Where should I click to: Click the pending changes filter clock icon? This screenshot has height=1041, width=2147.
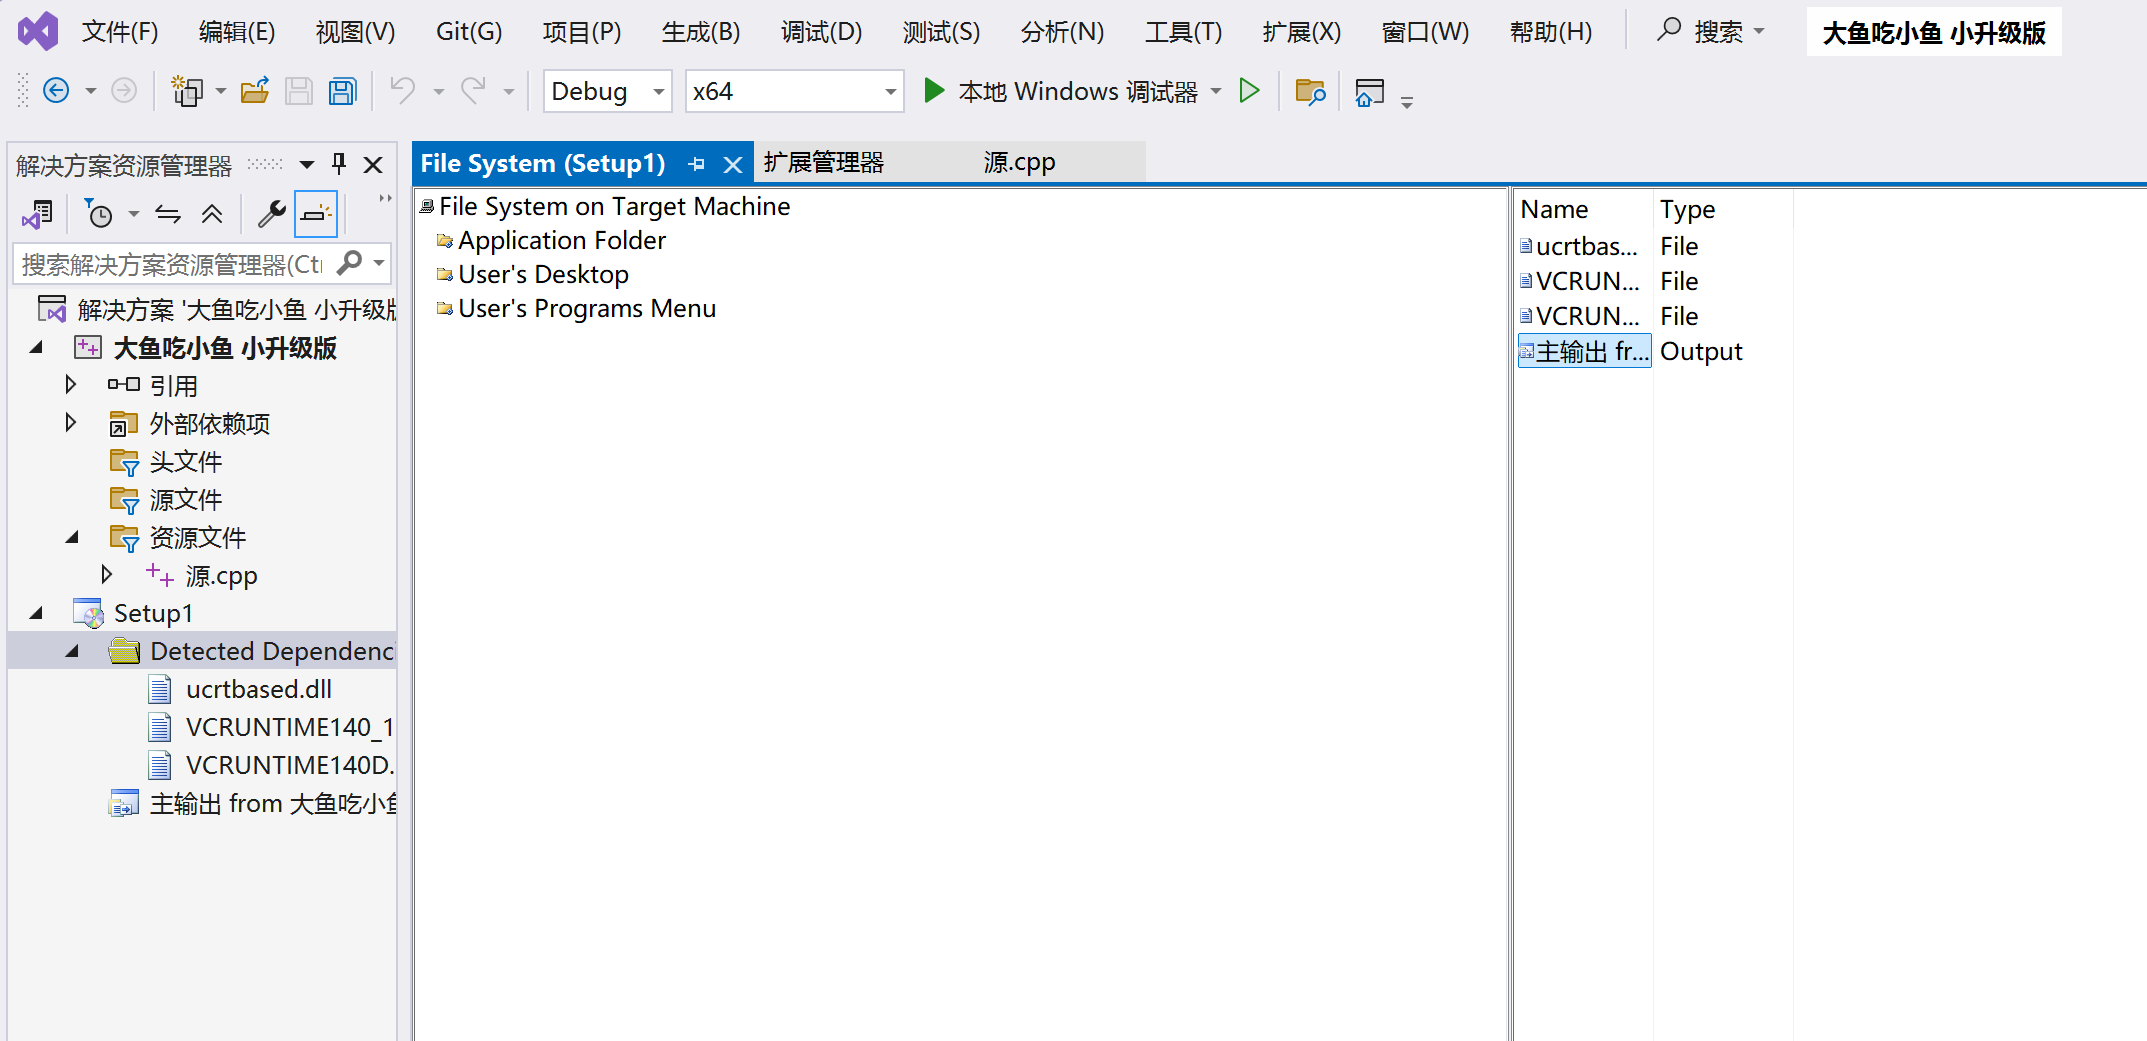(x=98, y=213)
